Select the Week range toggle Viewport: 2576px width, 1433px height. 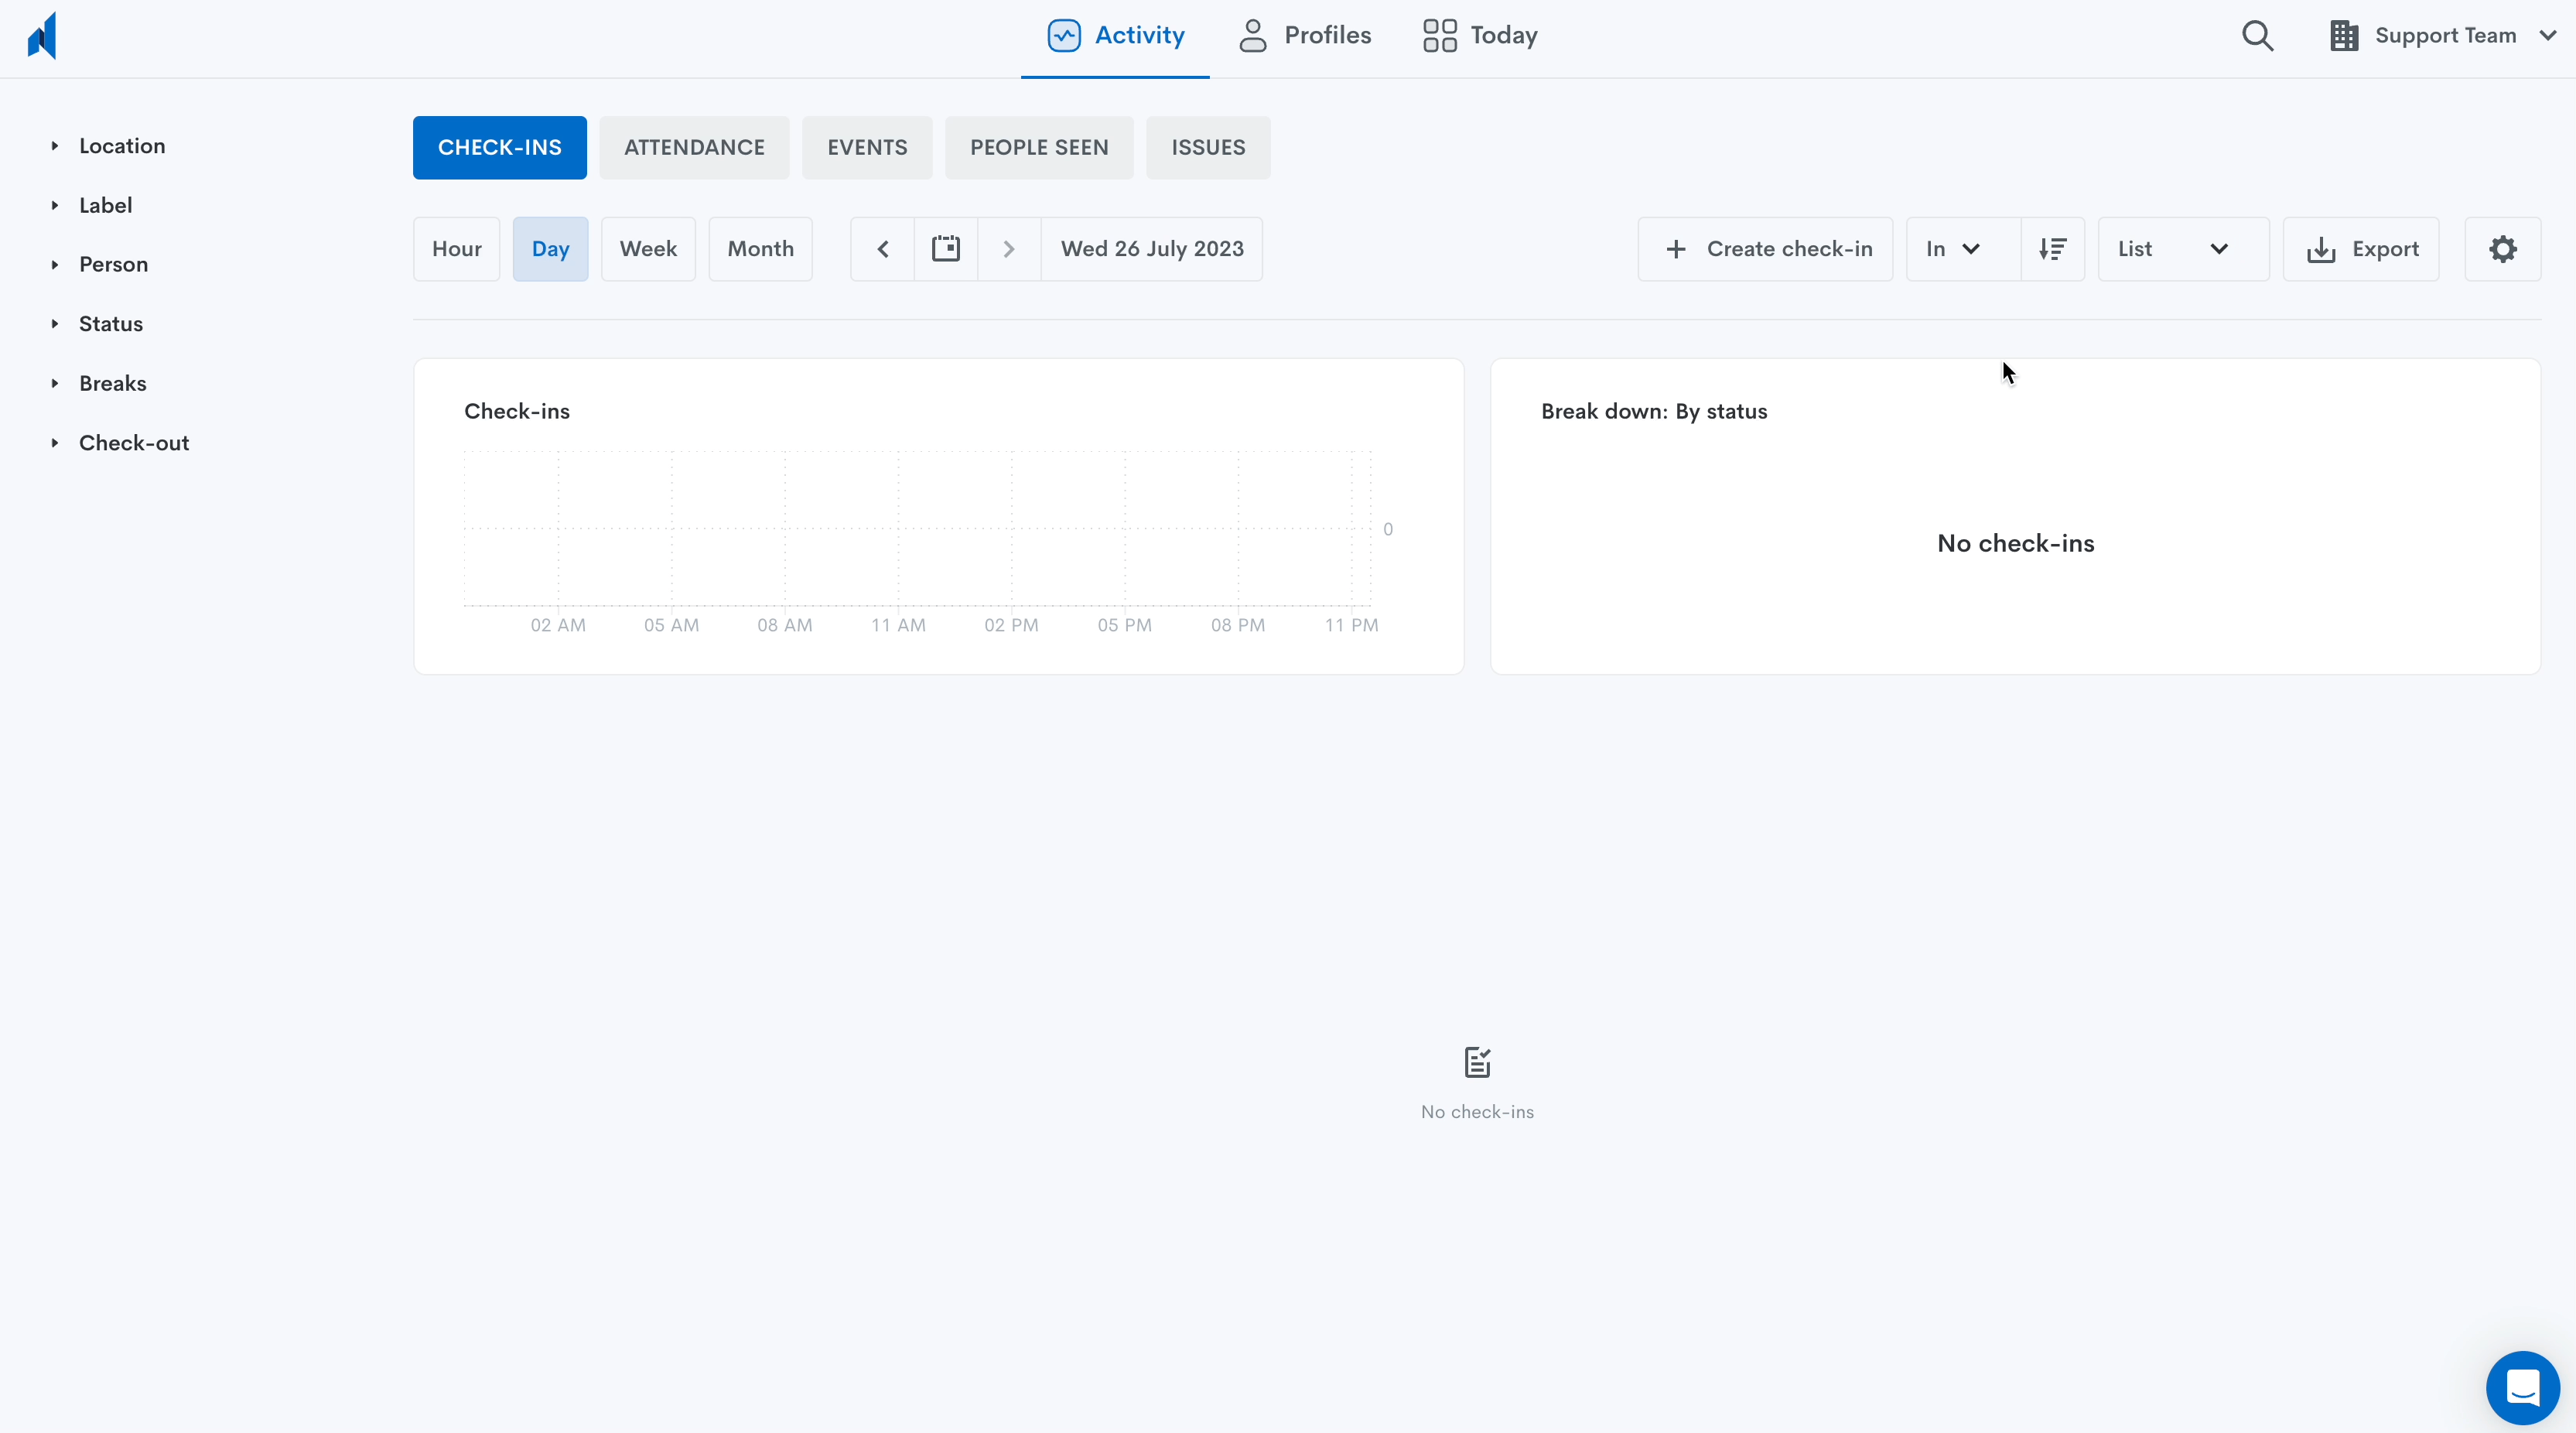[648, 249]
